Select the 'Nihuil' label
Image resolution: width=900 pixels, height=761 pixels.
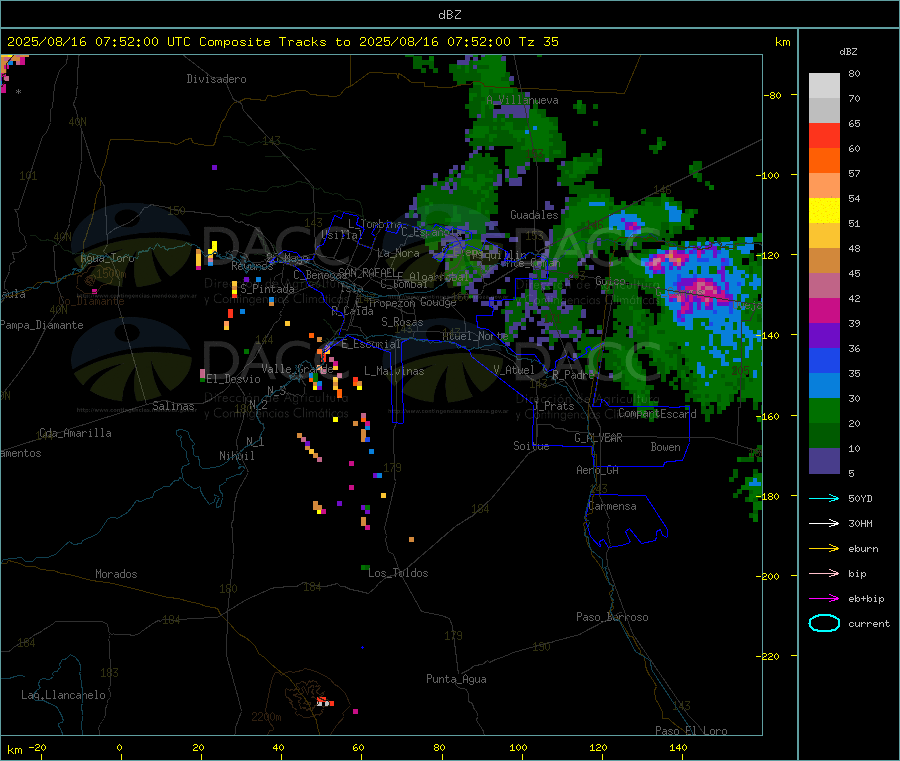coord(237,456)
